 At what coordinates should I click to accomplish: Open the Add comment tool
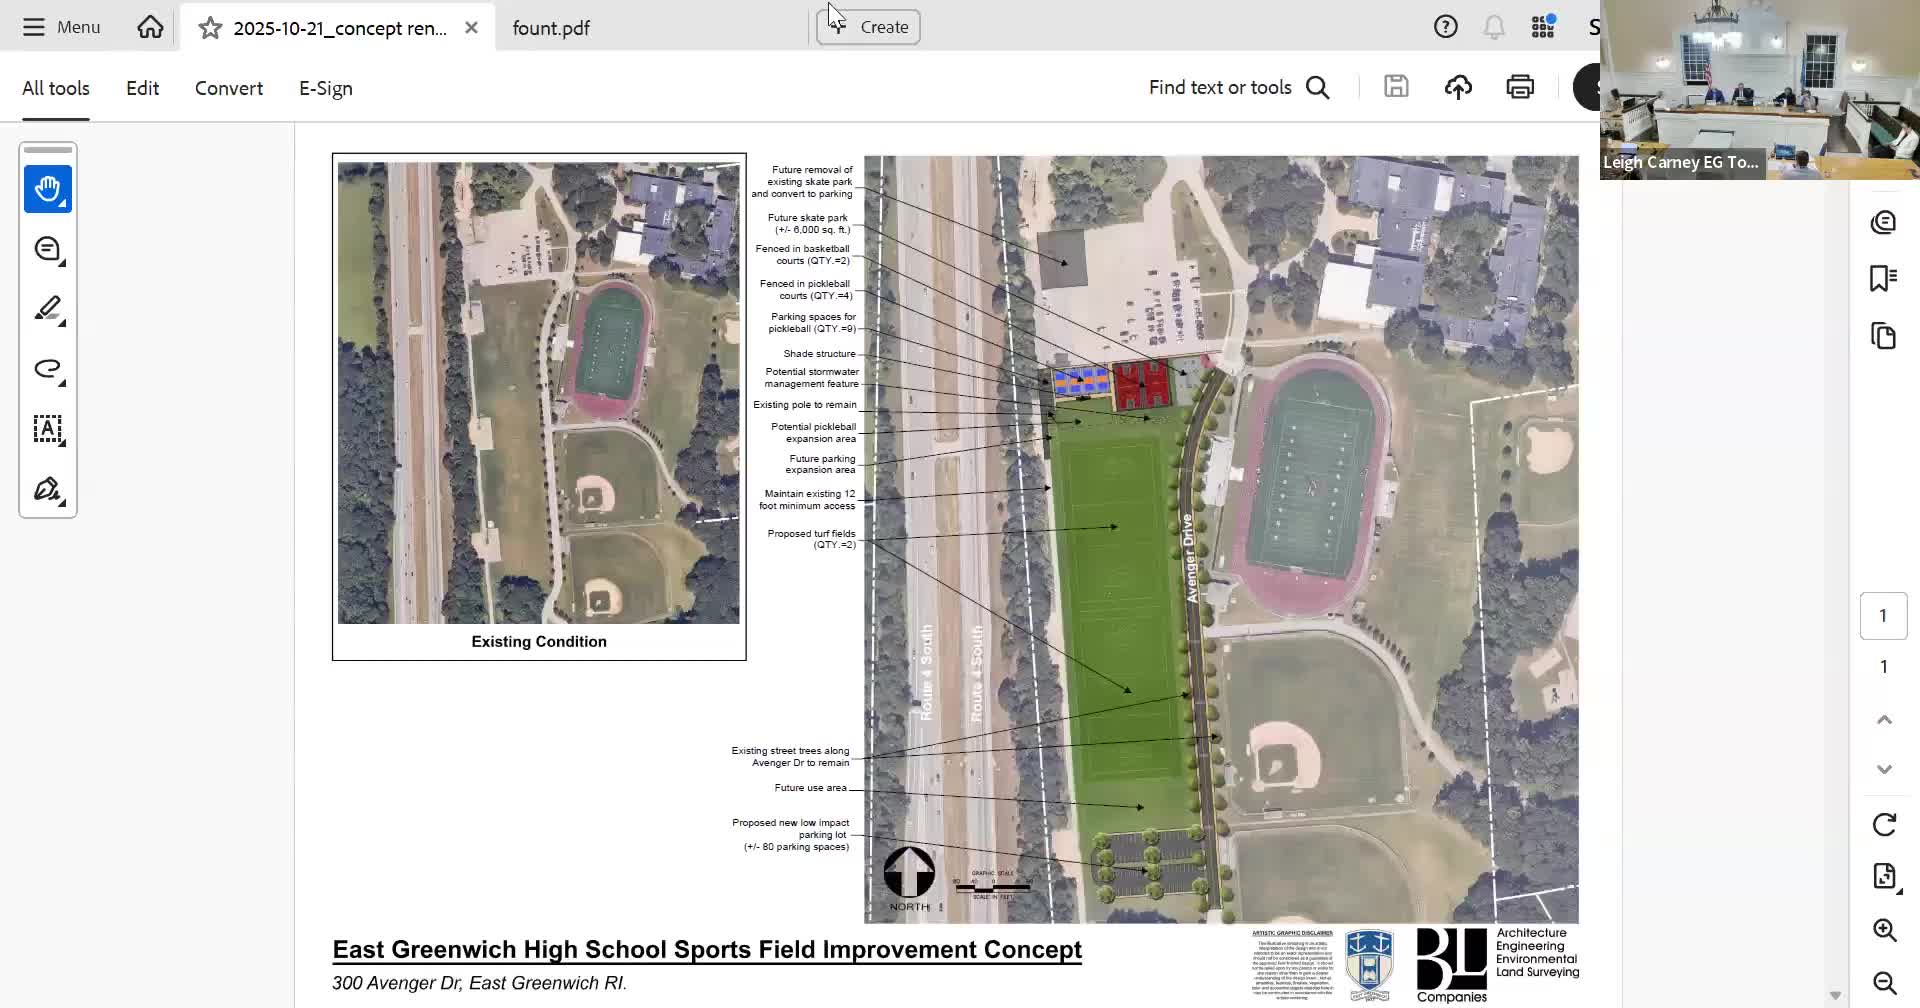tap(48, 249)
